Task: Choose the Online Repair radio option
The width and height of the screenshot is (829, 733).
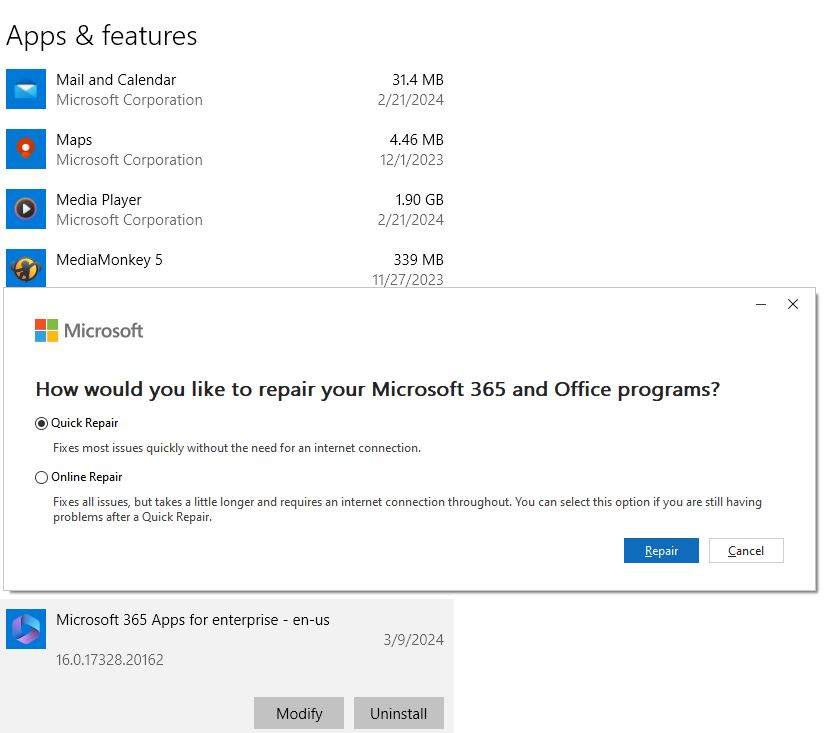Action: (x=41, y=478)
